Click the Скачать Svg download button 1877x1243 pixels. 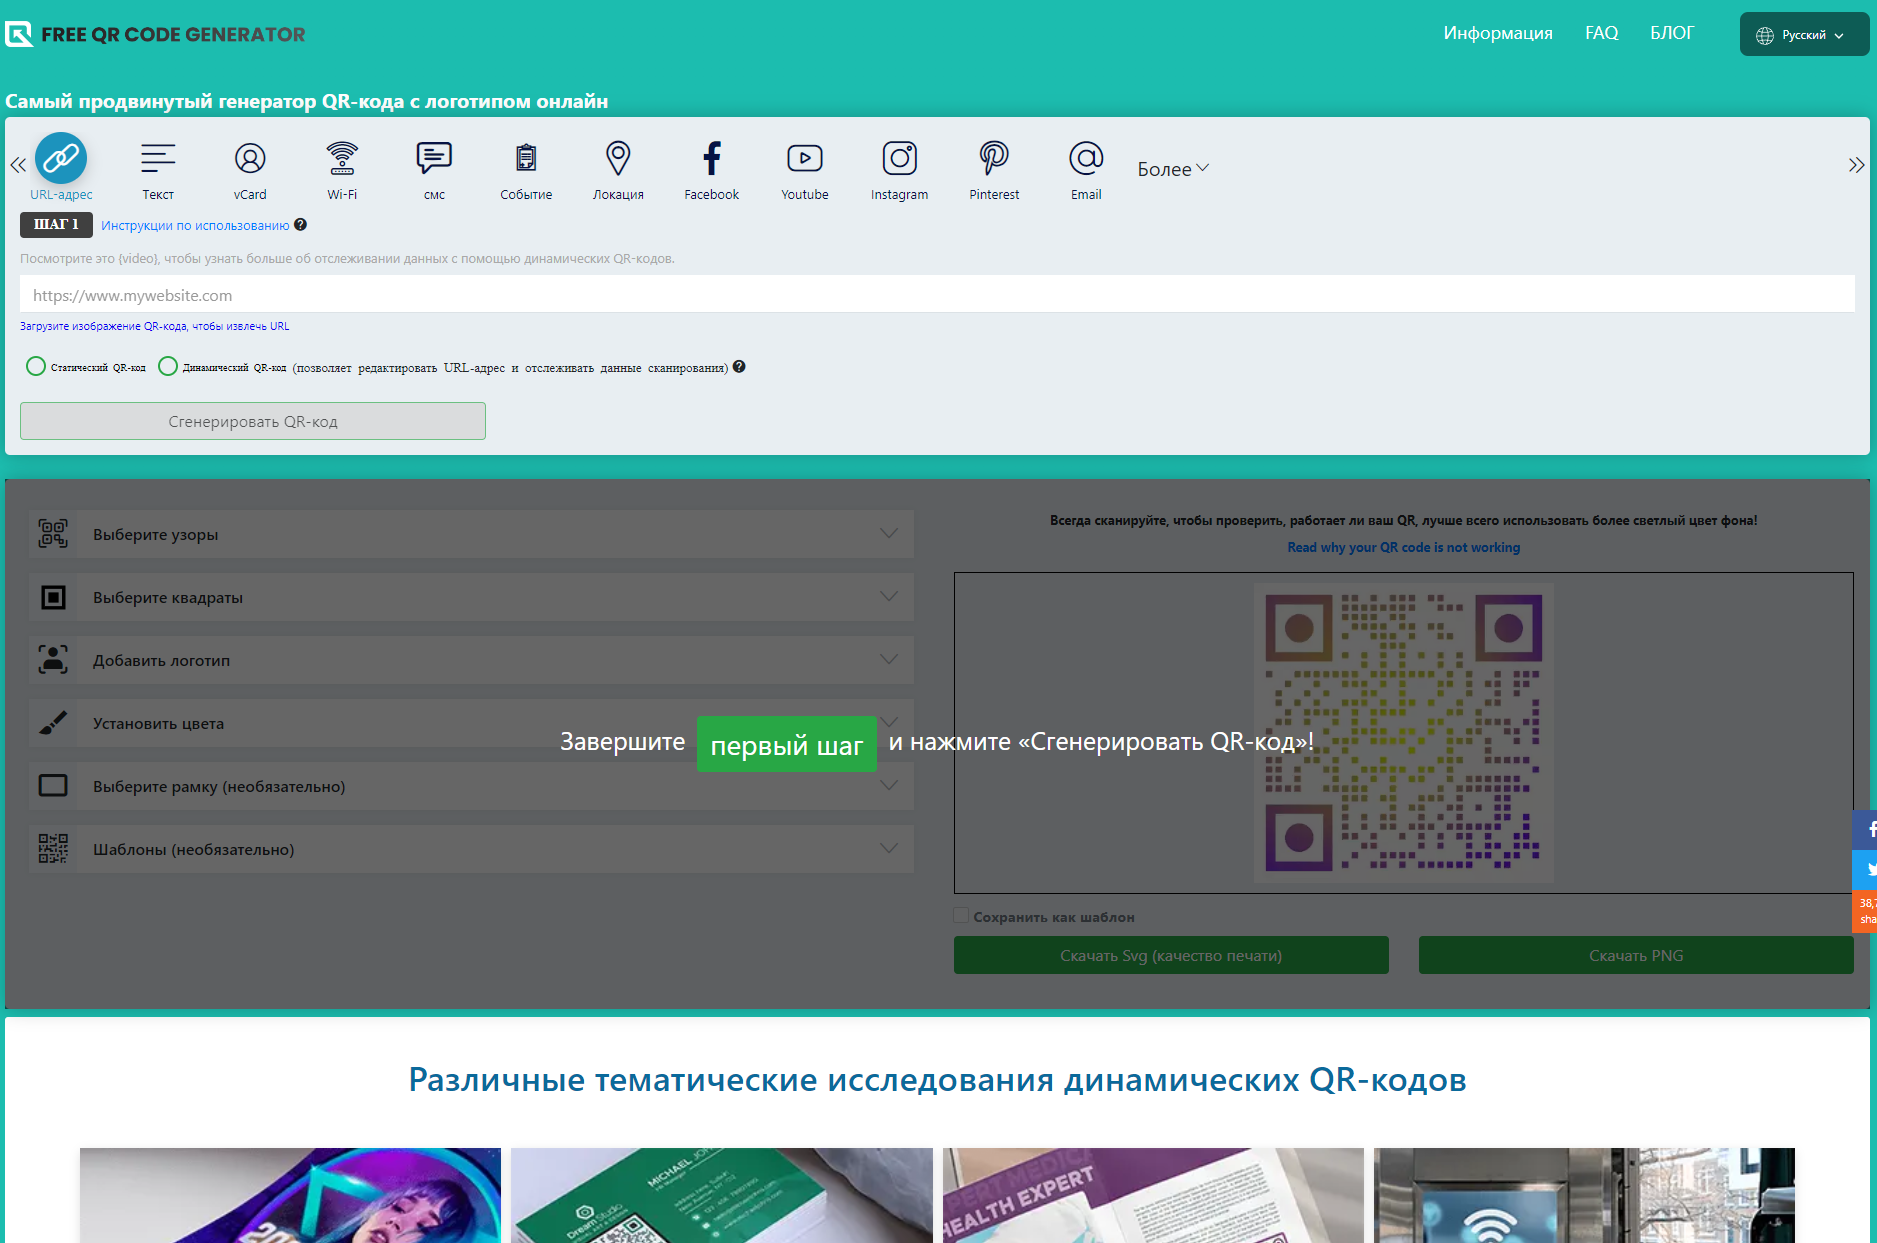click(x=1171, y=955)
